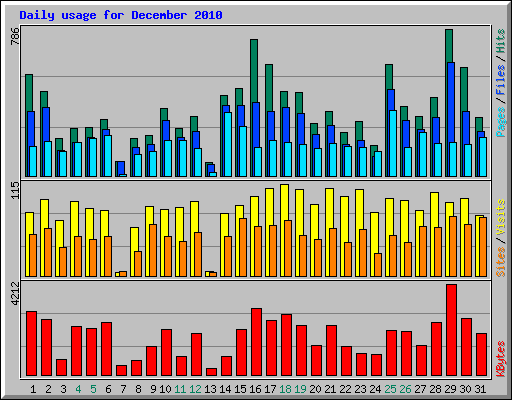Select the green Hits bar for day 1

[29, 93]
